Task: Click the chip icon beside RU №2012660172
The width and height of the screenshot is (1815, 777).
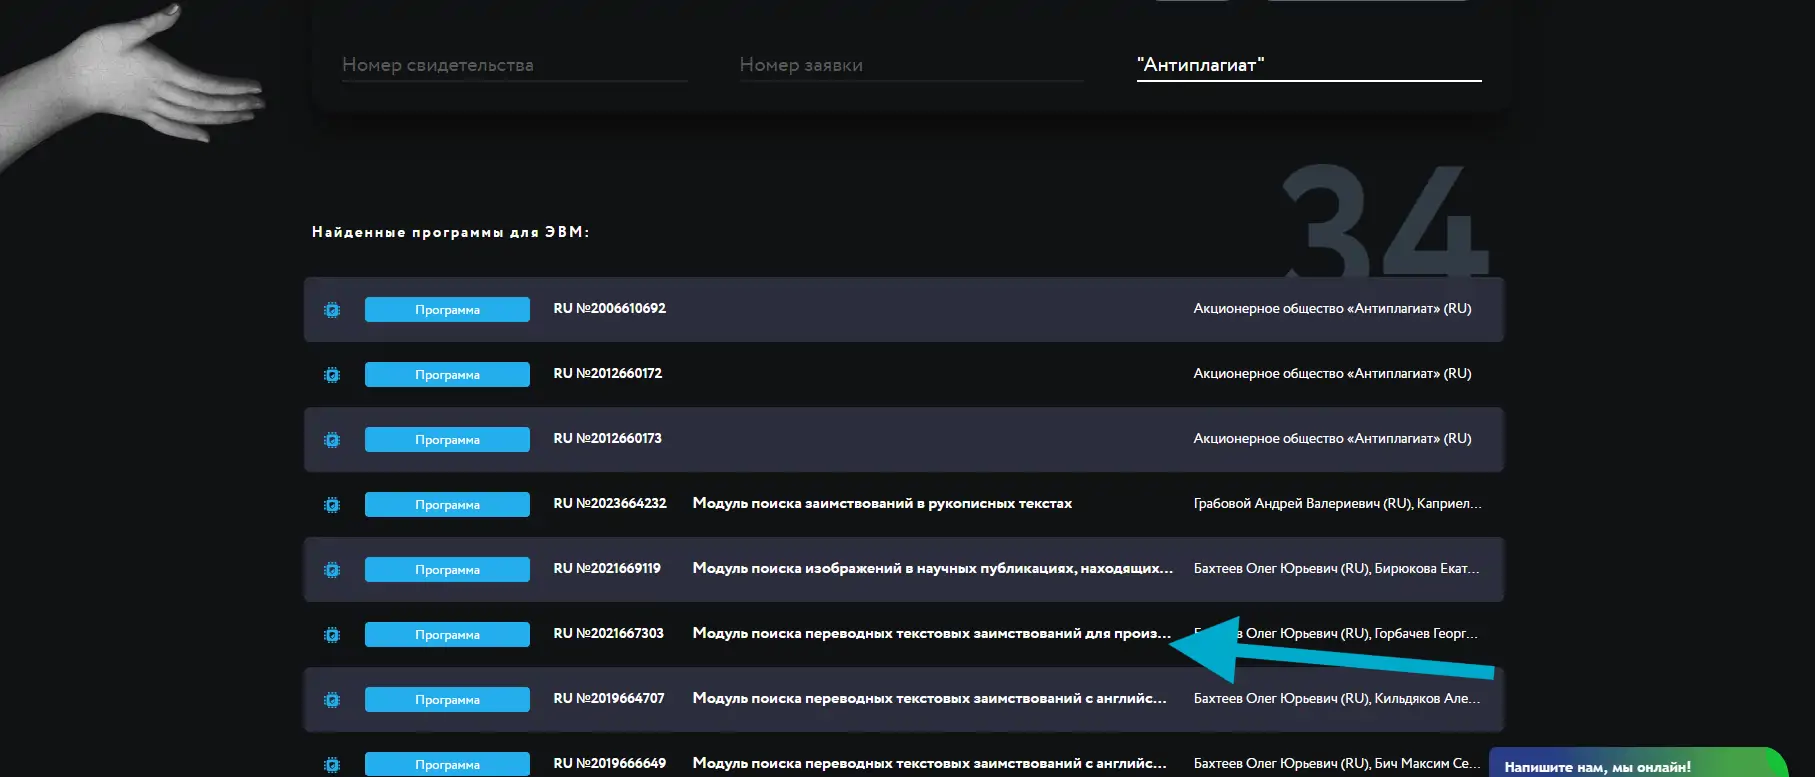Action: pos(332,375)
